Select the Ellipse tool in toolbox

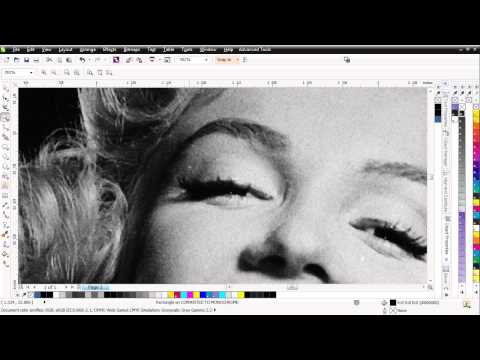(x=6, y=156)
